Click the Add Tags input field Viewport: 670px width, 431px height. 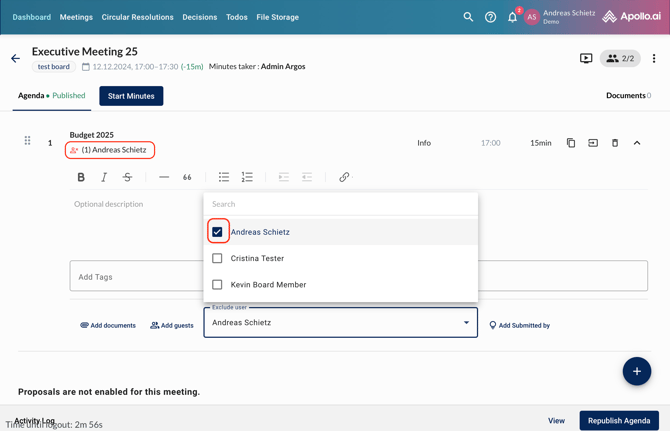(x=136, y=277)
